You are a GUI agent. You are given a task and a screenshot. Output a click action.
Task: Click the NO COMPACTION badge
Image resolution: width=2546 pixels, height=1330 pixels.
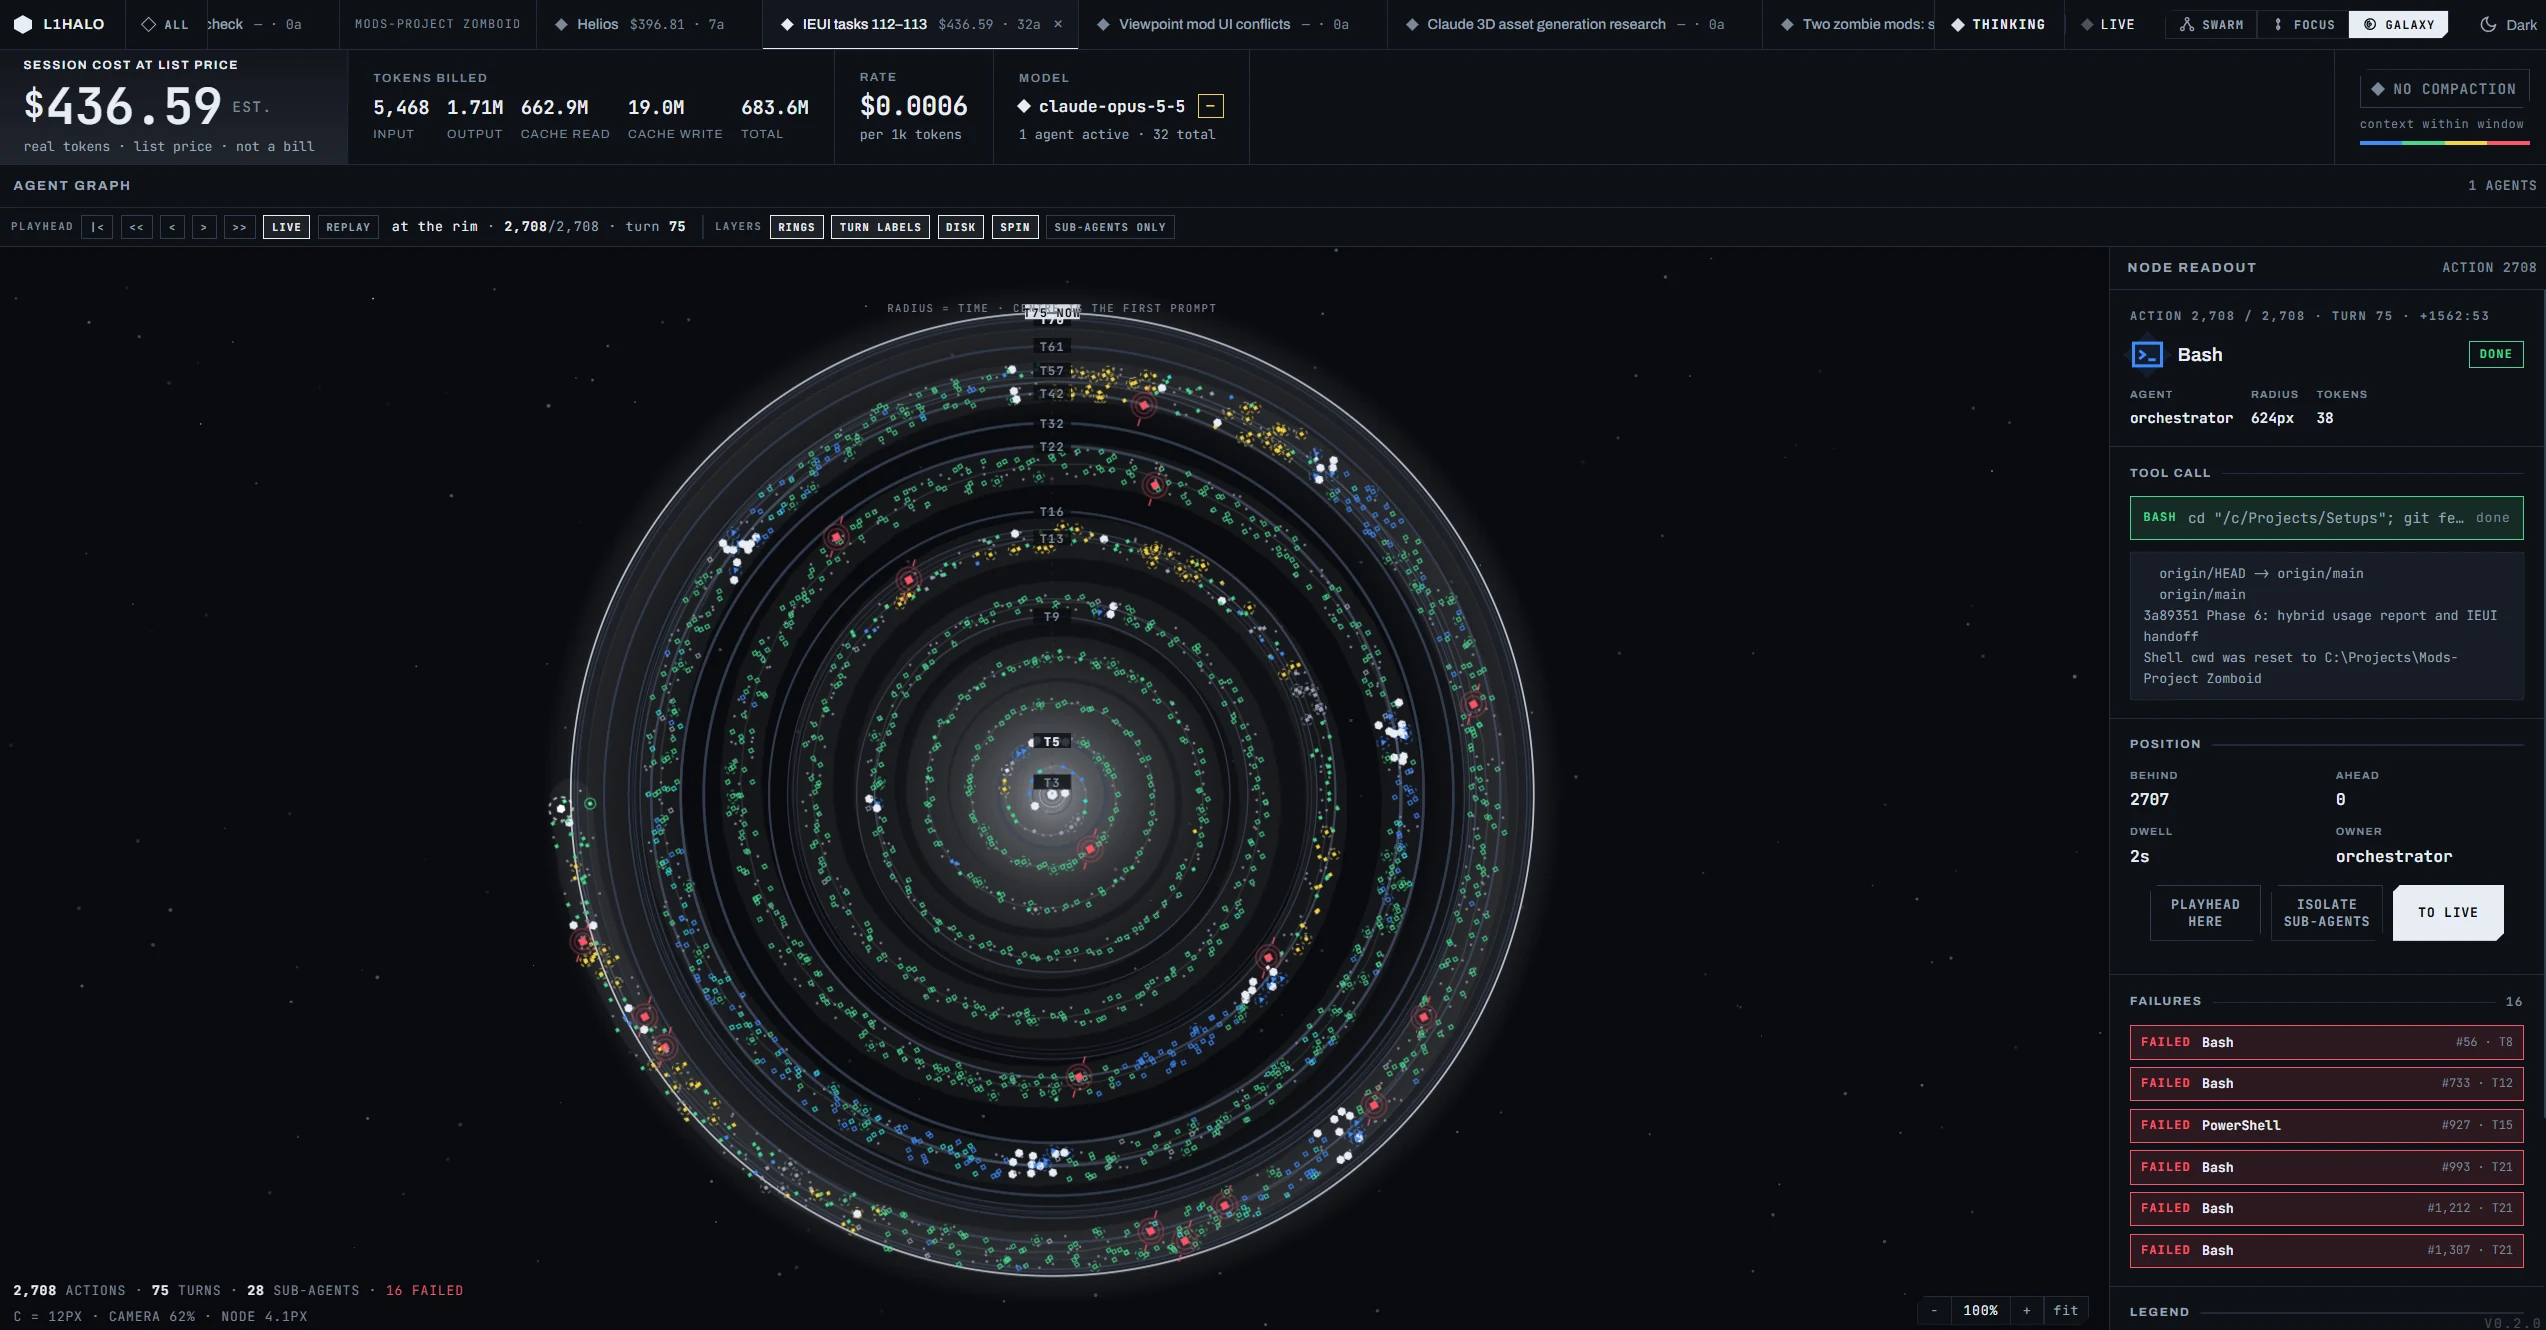[2444, 89]
